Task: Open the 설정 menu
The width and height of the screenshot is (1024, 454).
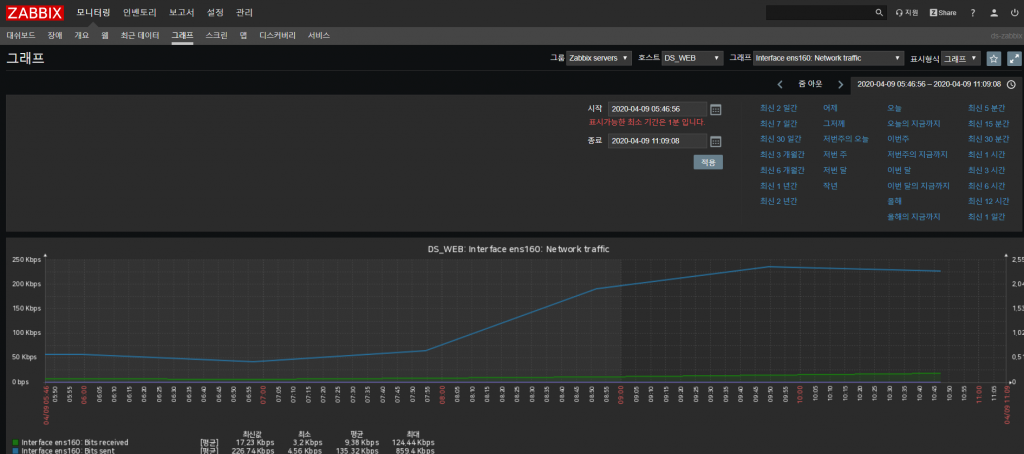Action: click(214, 12)
